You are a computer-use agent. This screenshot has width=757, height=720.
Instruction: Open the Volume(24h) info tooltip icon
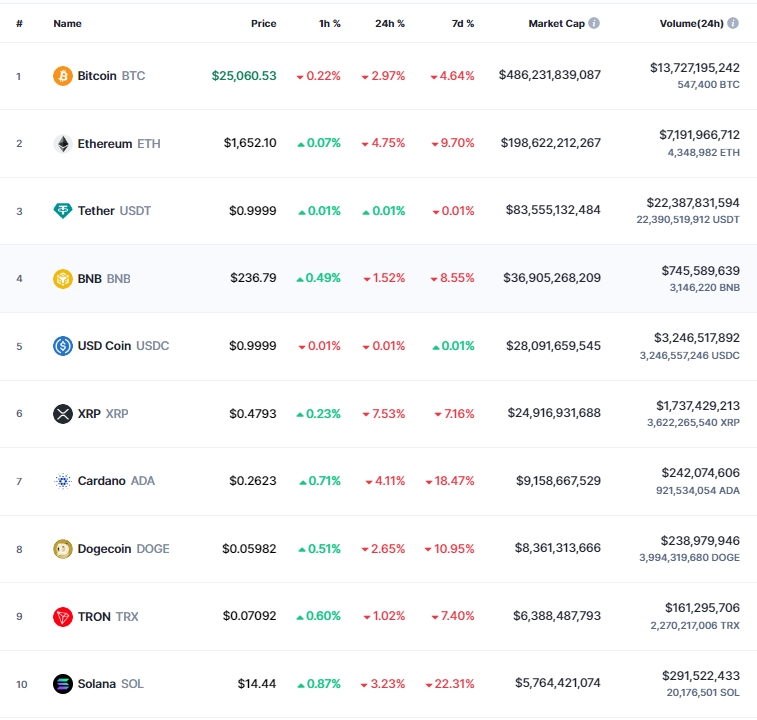(x=733, y=23)
